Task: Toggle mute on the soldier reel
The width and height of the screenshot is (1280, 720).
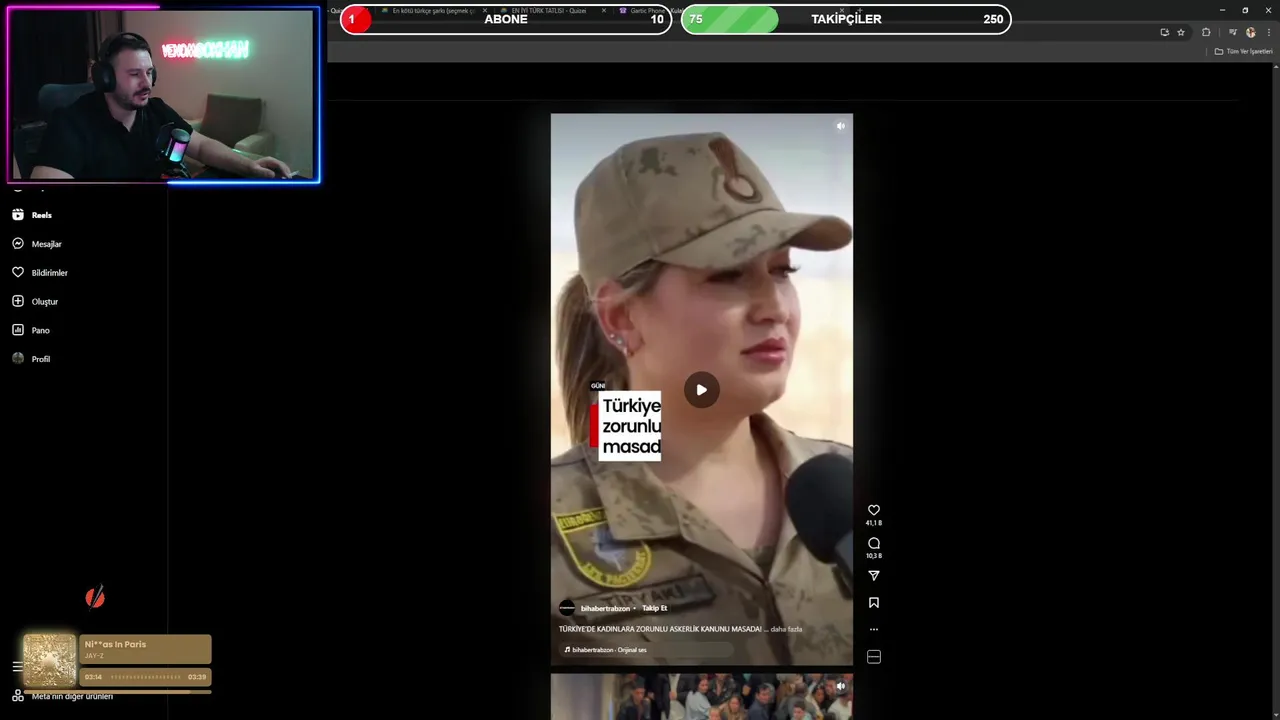Action: pyautogui.click(x=840, y=126)
